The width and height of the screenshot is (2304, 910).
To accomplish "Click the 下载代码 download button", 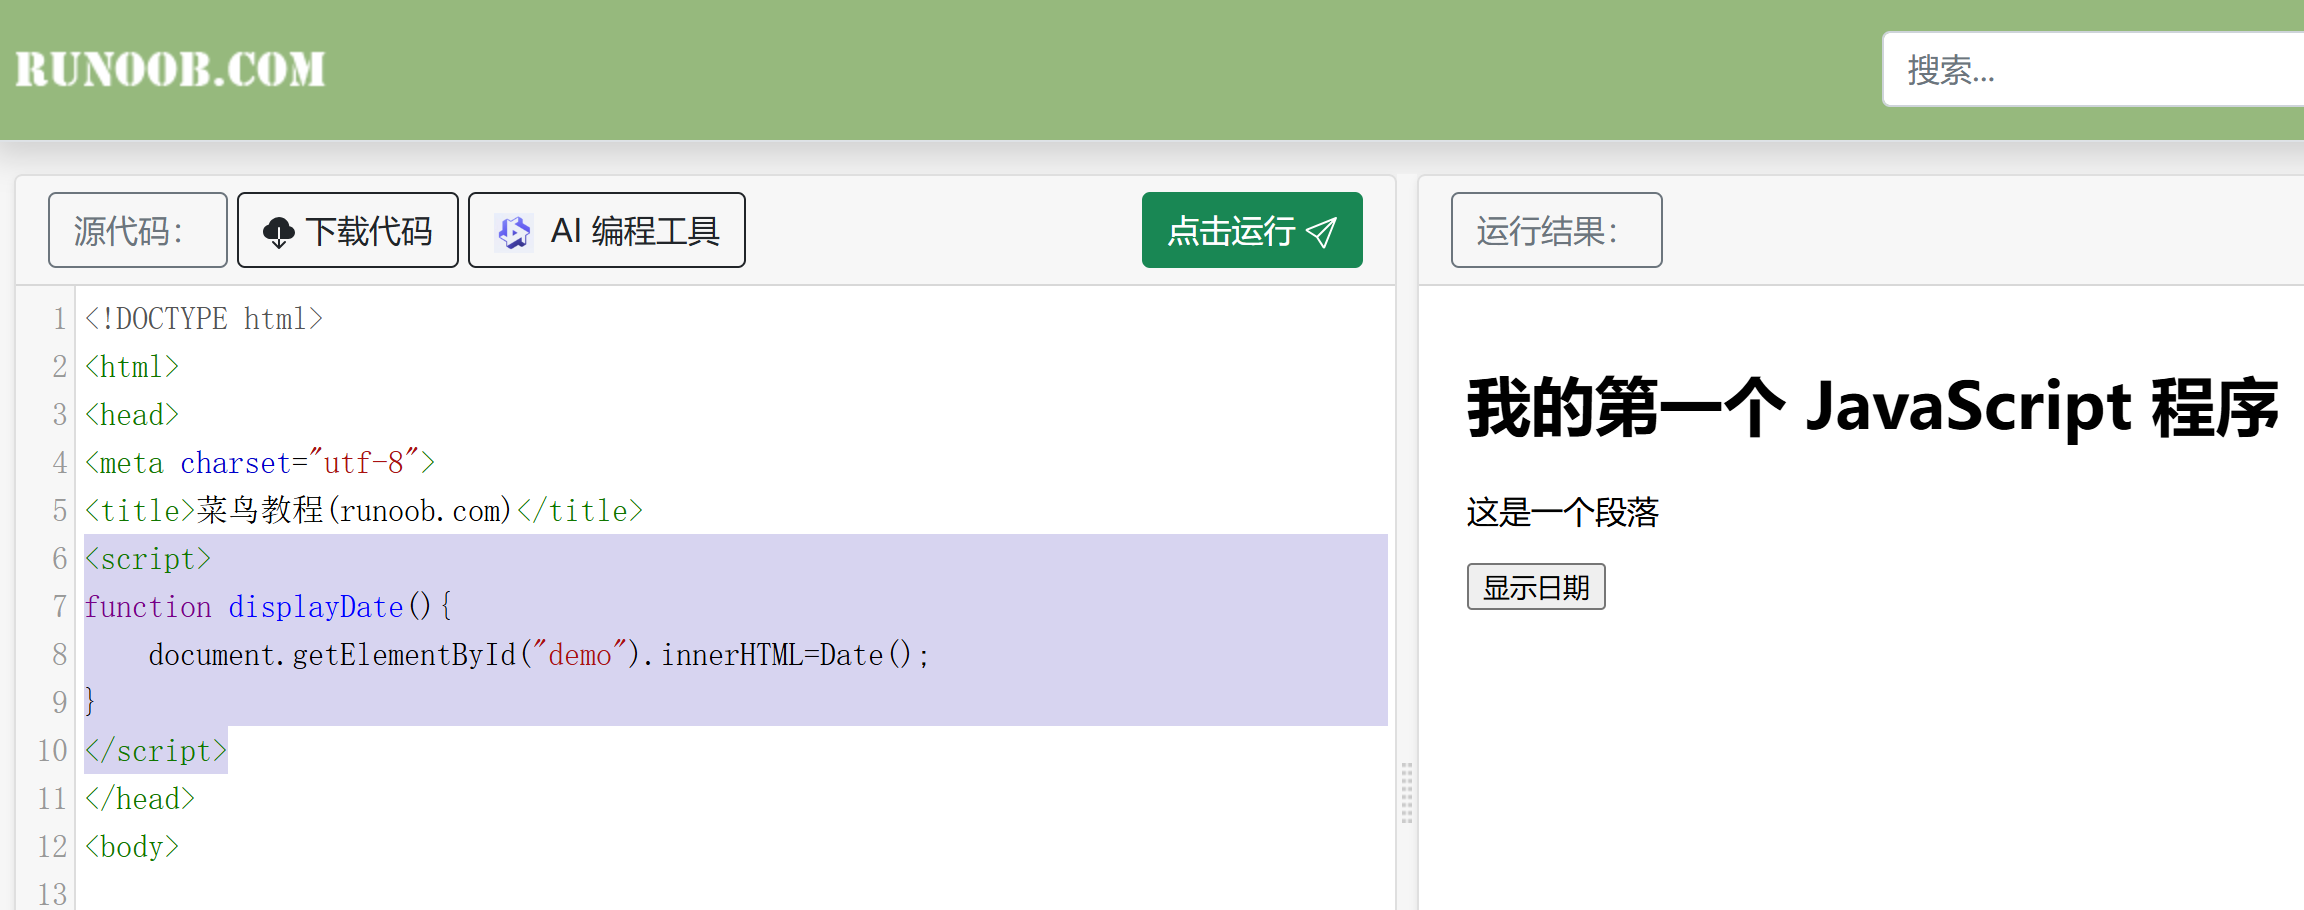I will click(348, 230).
